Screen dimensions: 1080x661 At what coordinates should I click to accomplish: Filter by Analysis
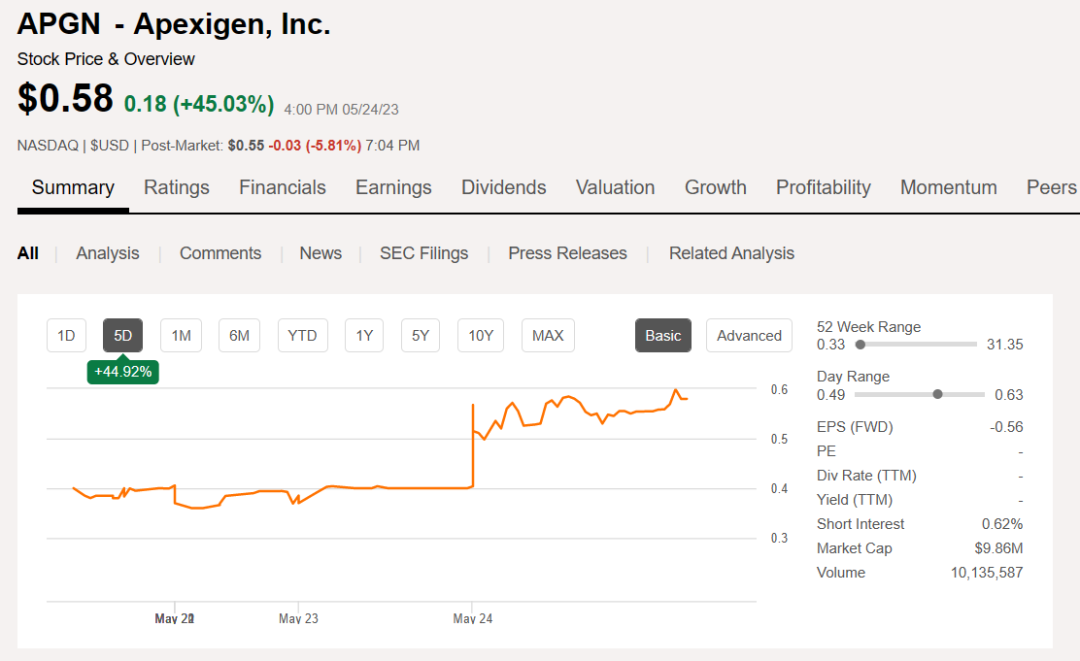(107, 253)
